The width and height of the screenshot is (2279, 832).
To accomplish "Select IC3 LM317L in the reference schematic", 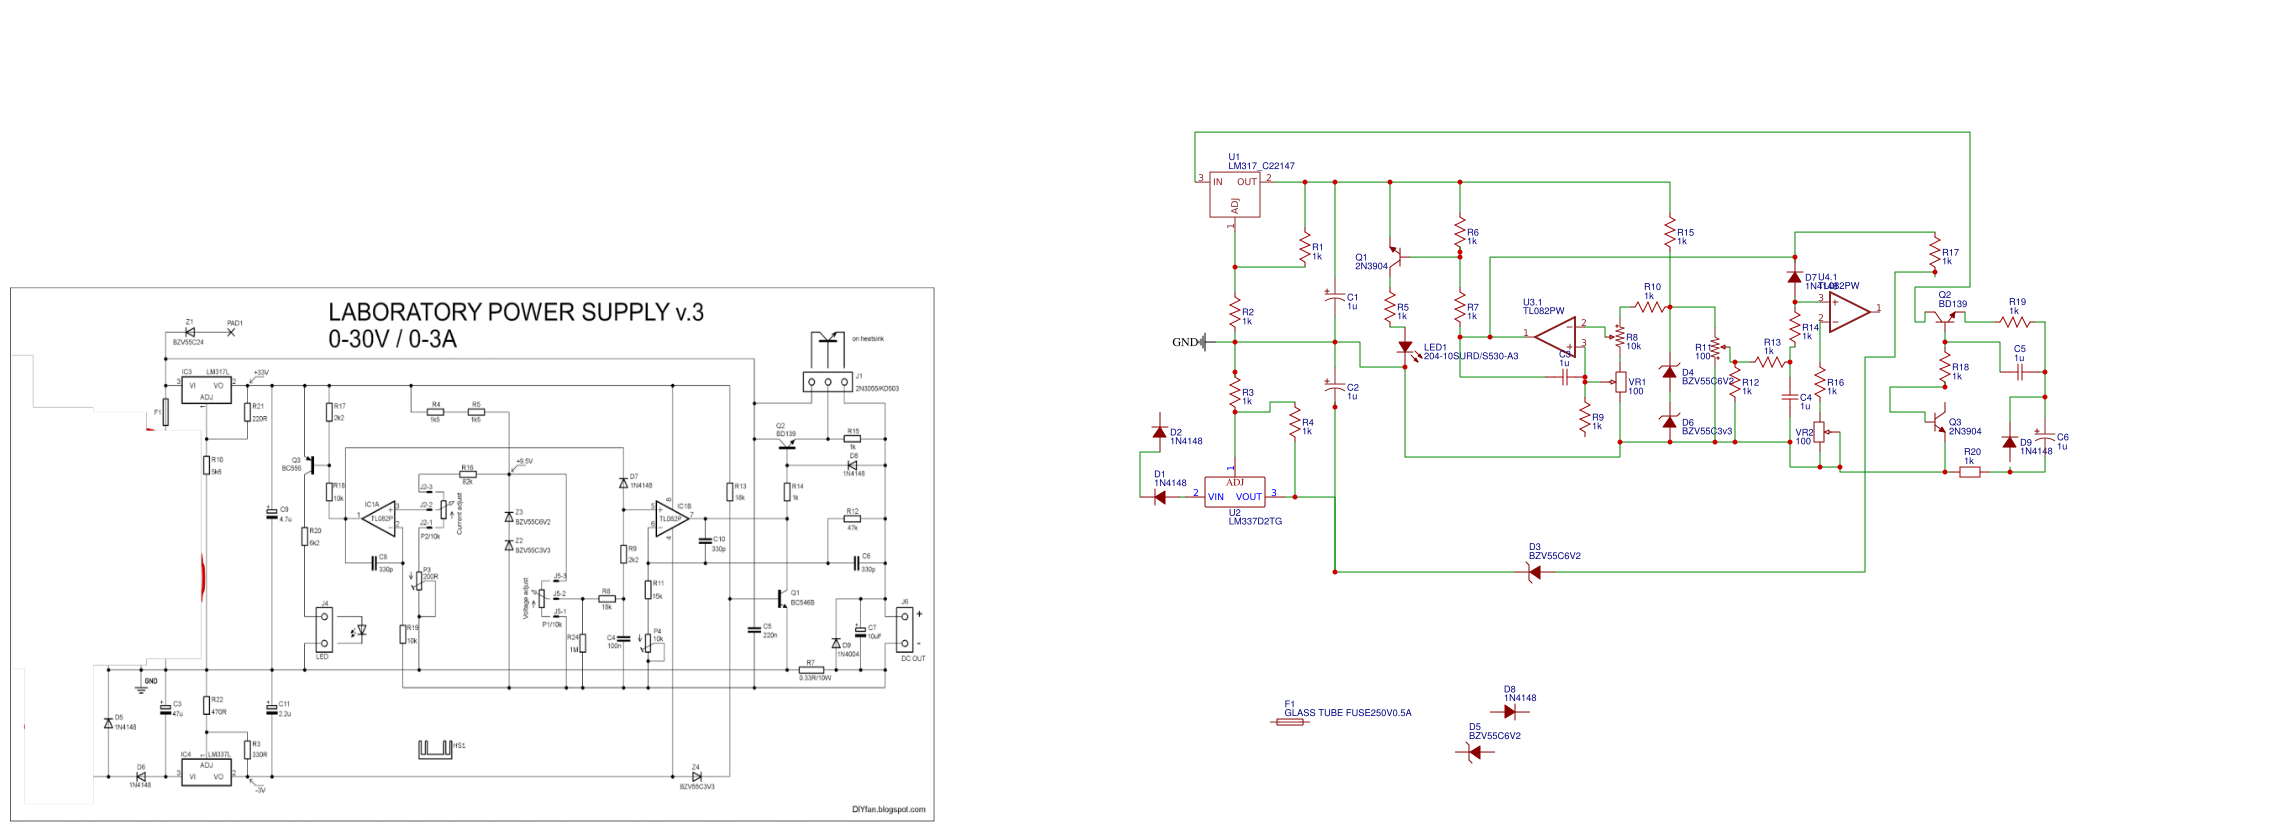I will 206,390.
